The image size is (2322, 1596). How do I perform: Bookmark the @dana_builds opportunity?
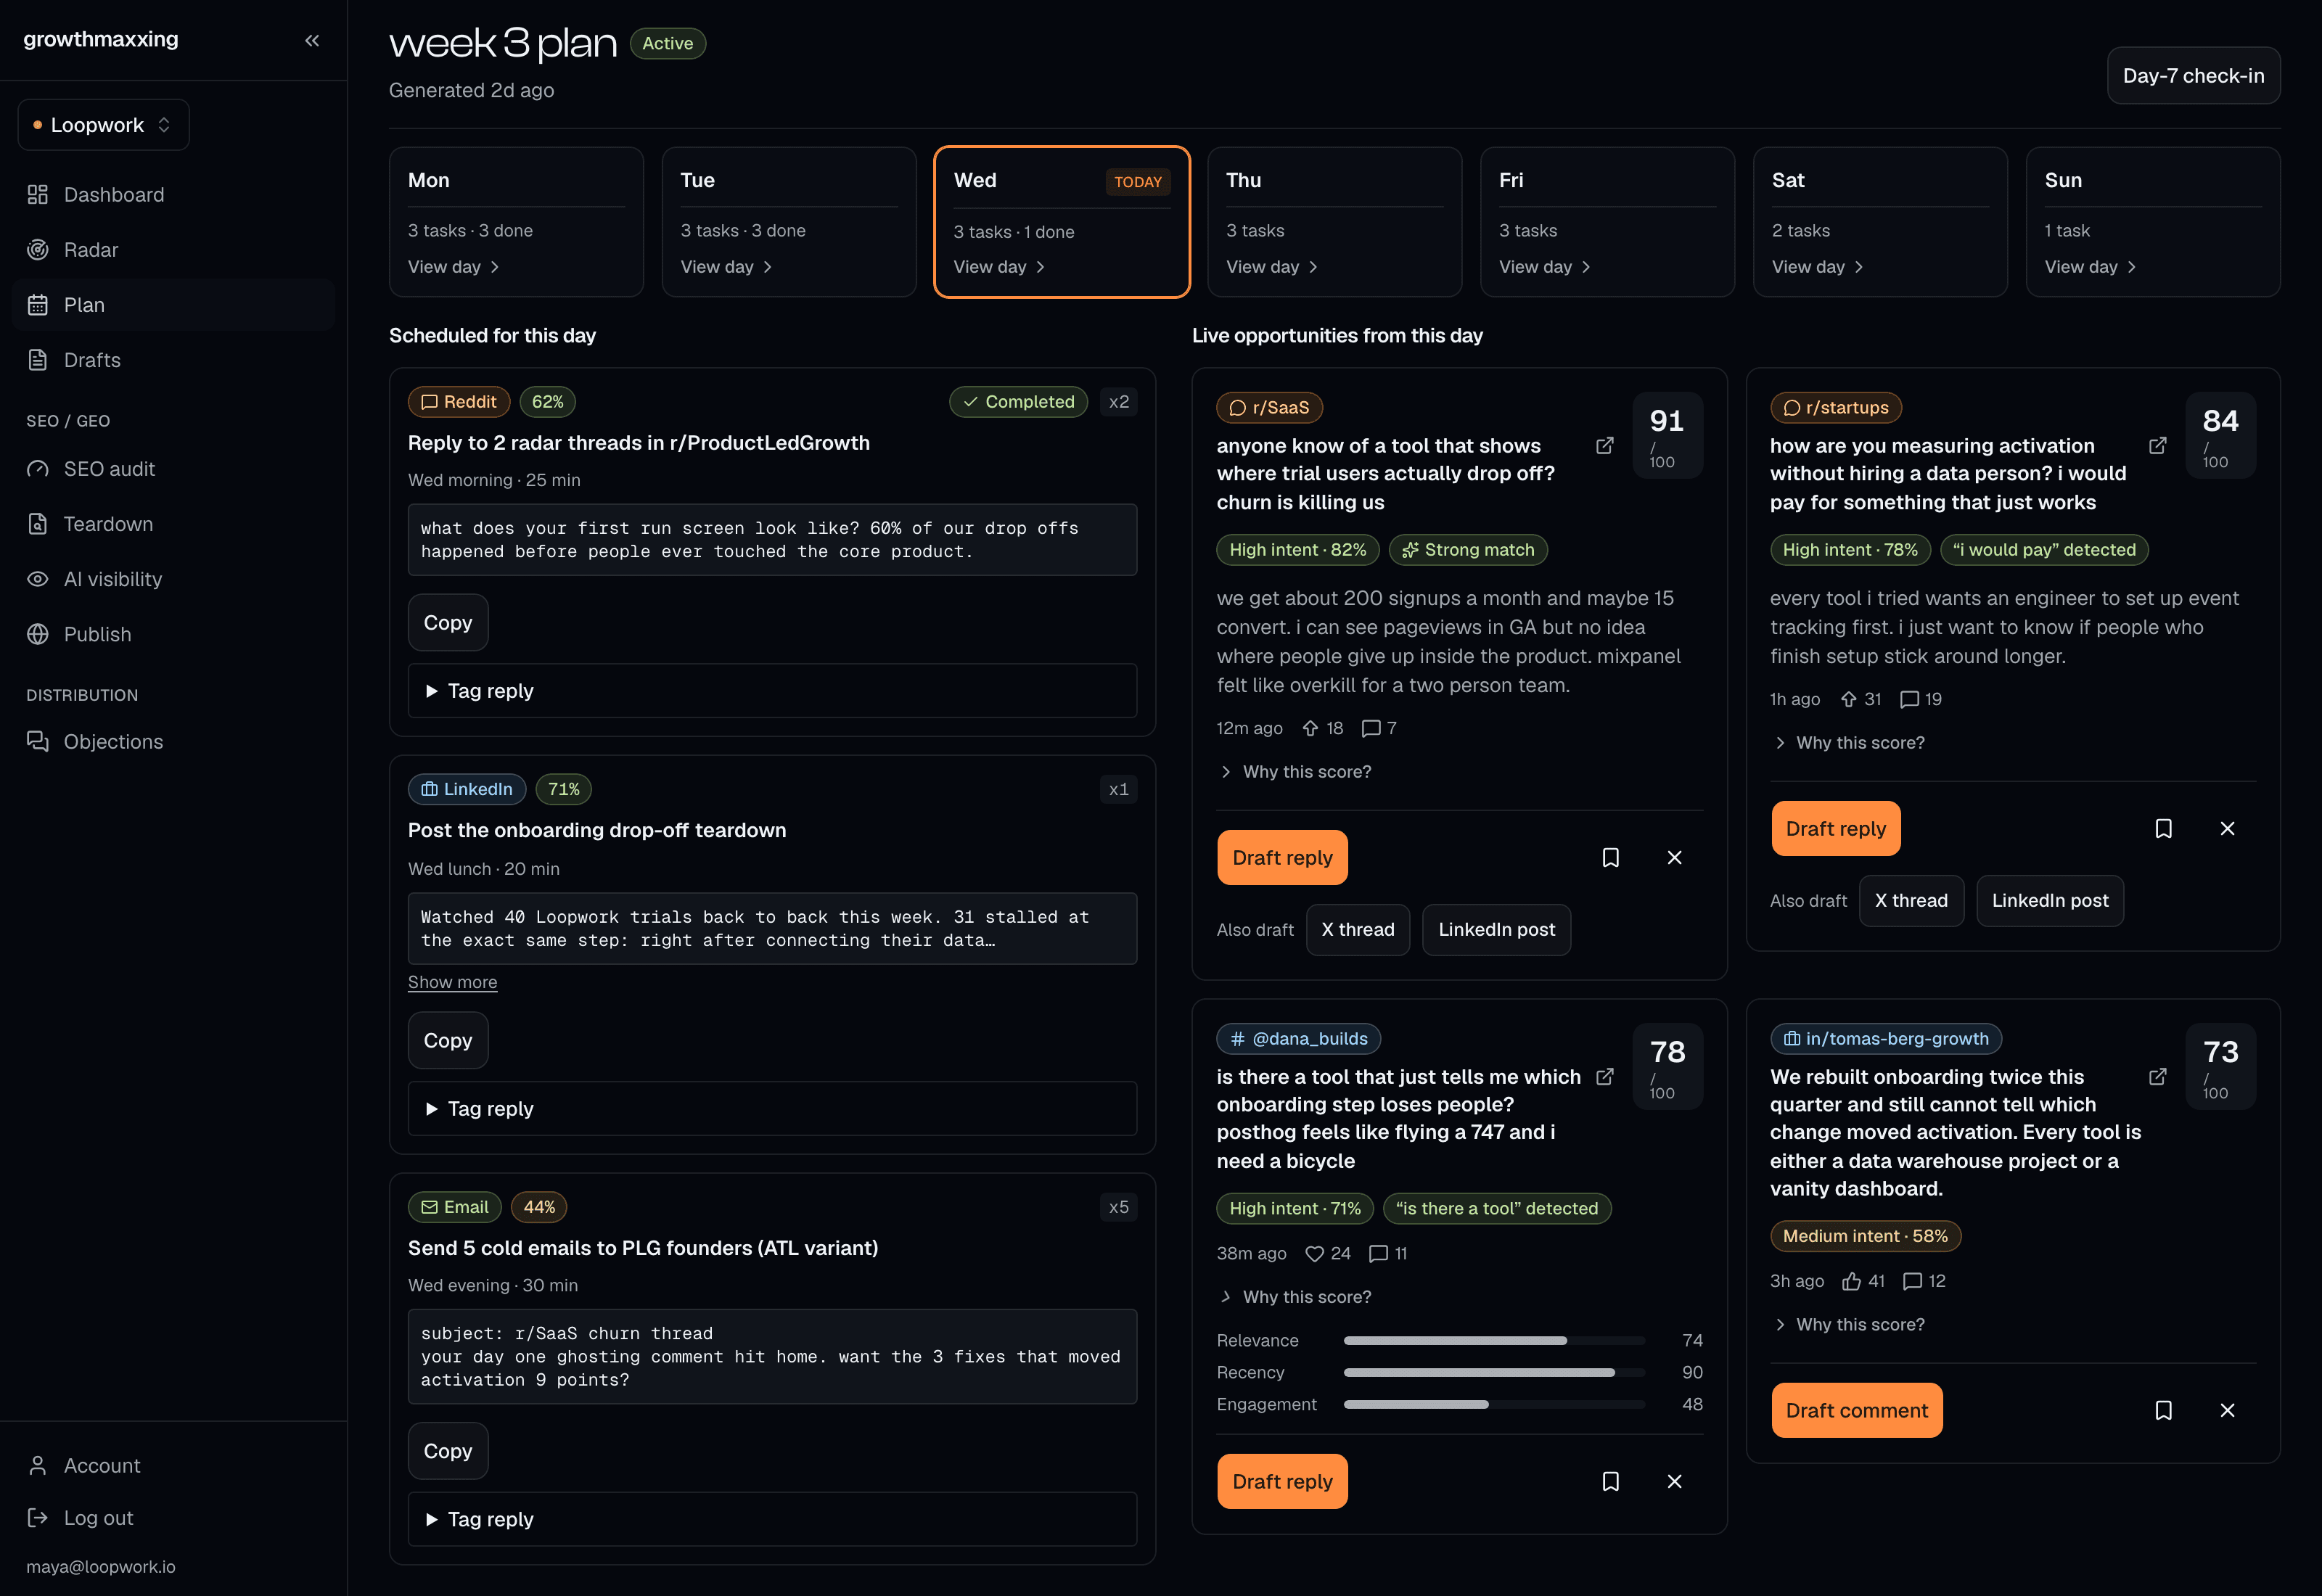[x=1610, y=1481]
